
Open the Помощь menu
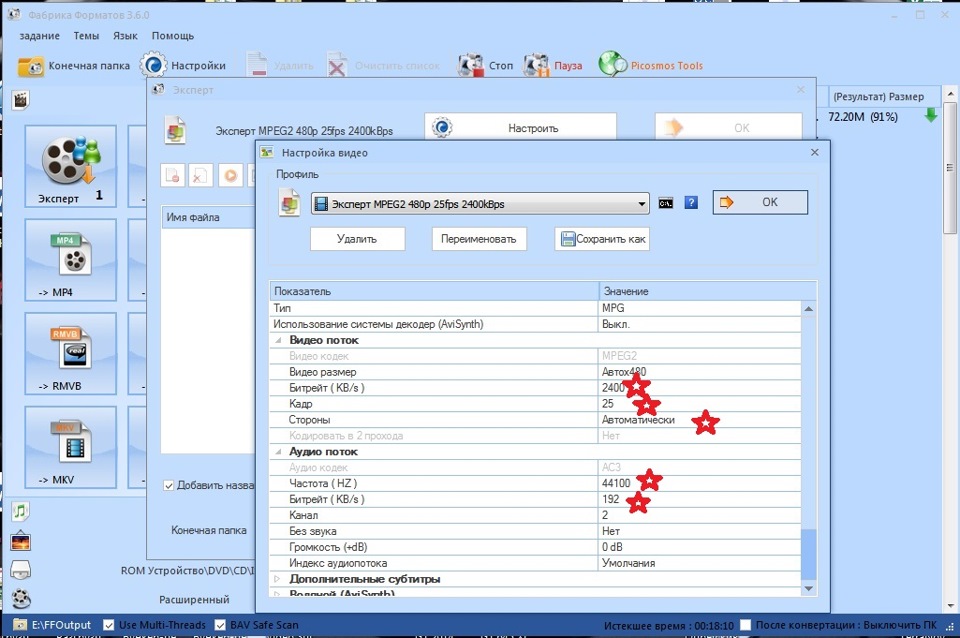pos(173,36)
